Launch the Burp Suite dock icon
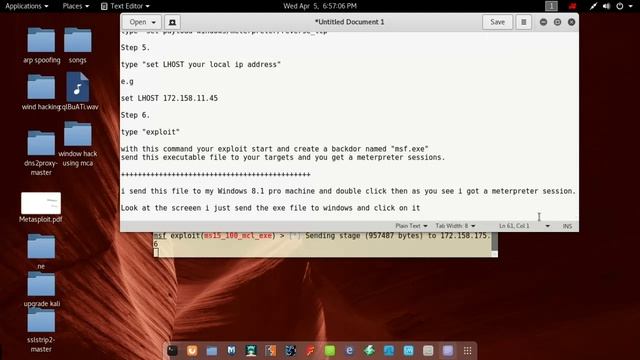The image size is (640, 360). [x=271, y=350]
